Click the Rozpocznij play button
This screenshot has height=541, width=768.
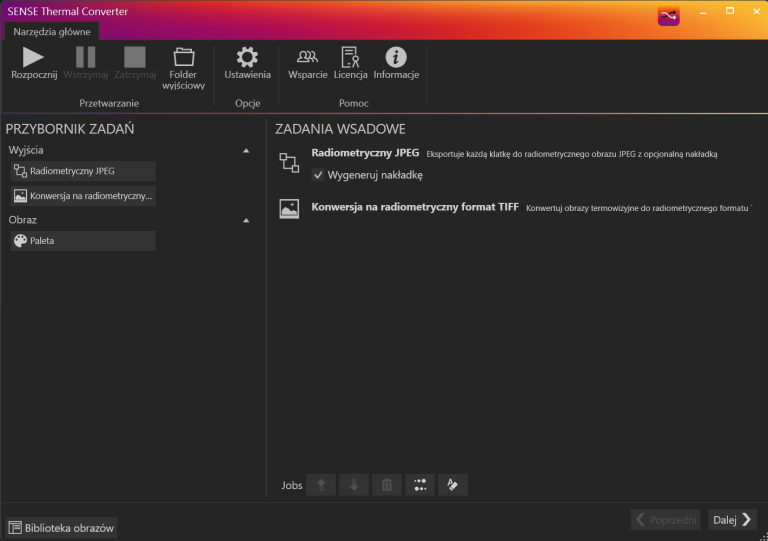tap(34, 63)
